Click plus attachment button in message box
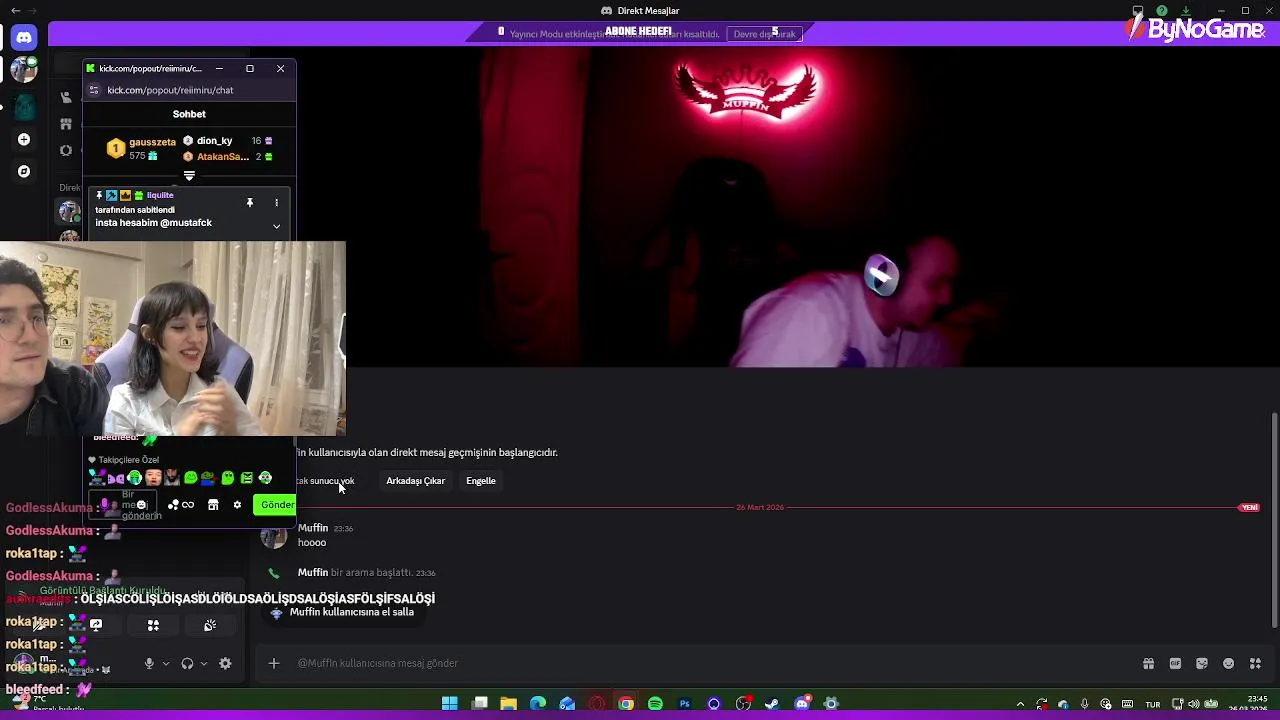This screenshot has height=720, width=1280. click(x=273, y=663)
